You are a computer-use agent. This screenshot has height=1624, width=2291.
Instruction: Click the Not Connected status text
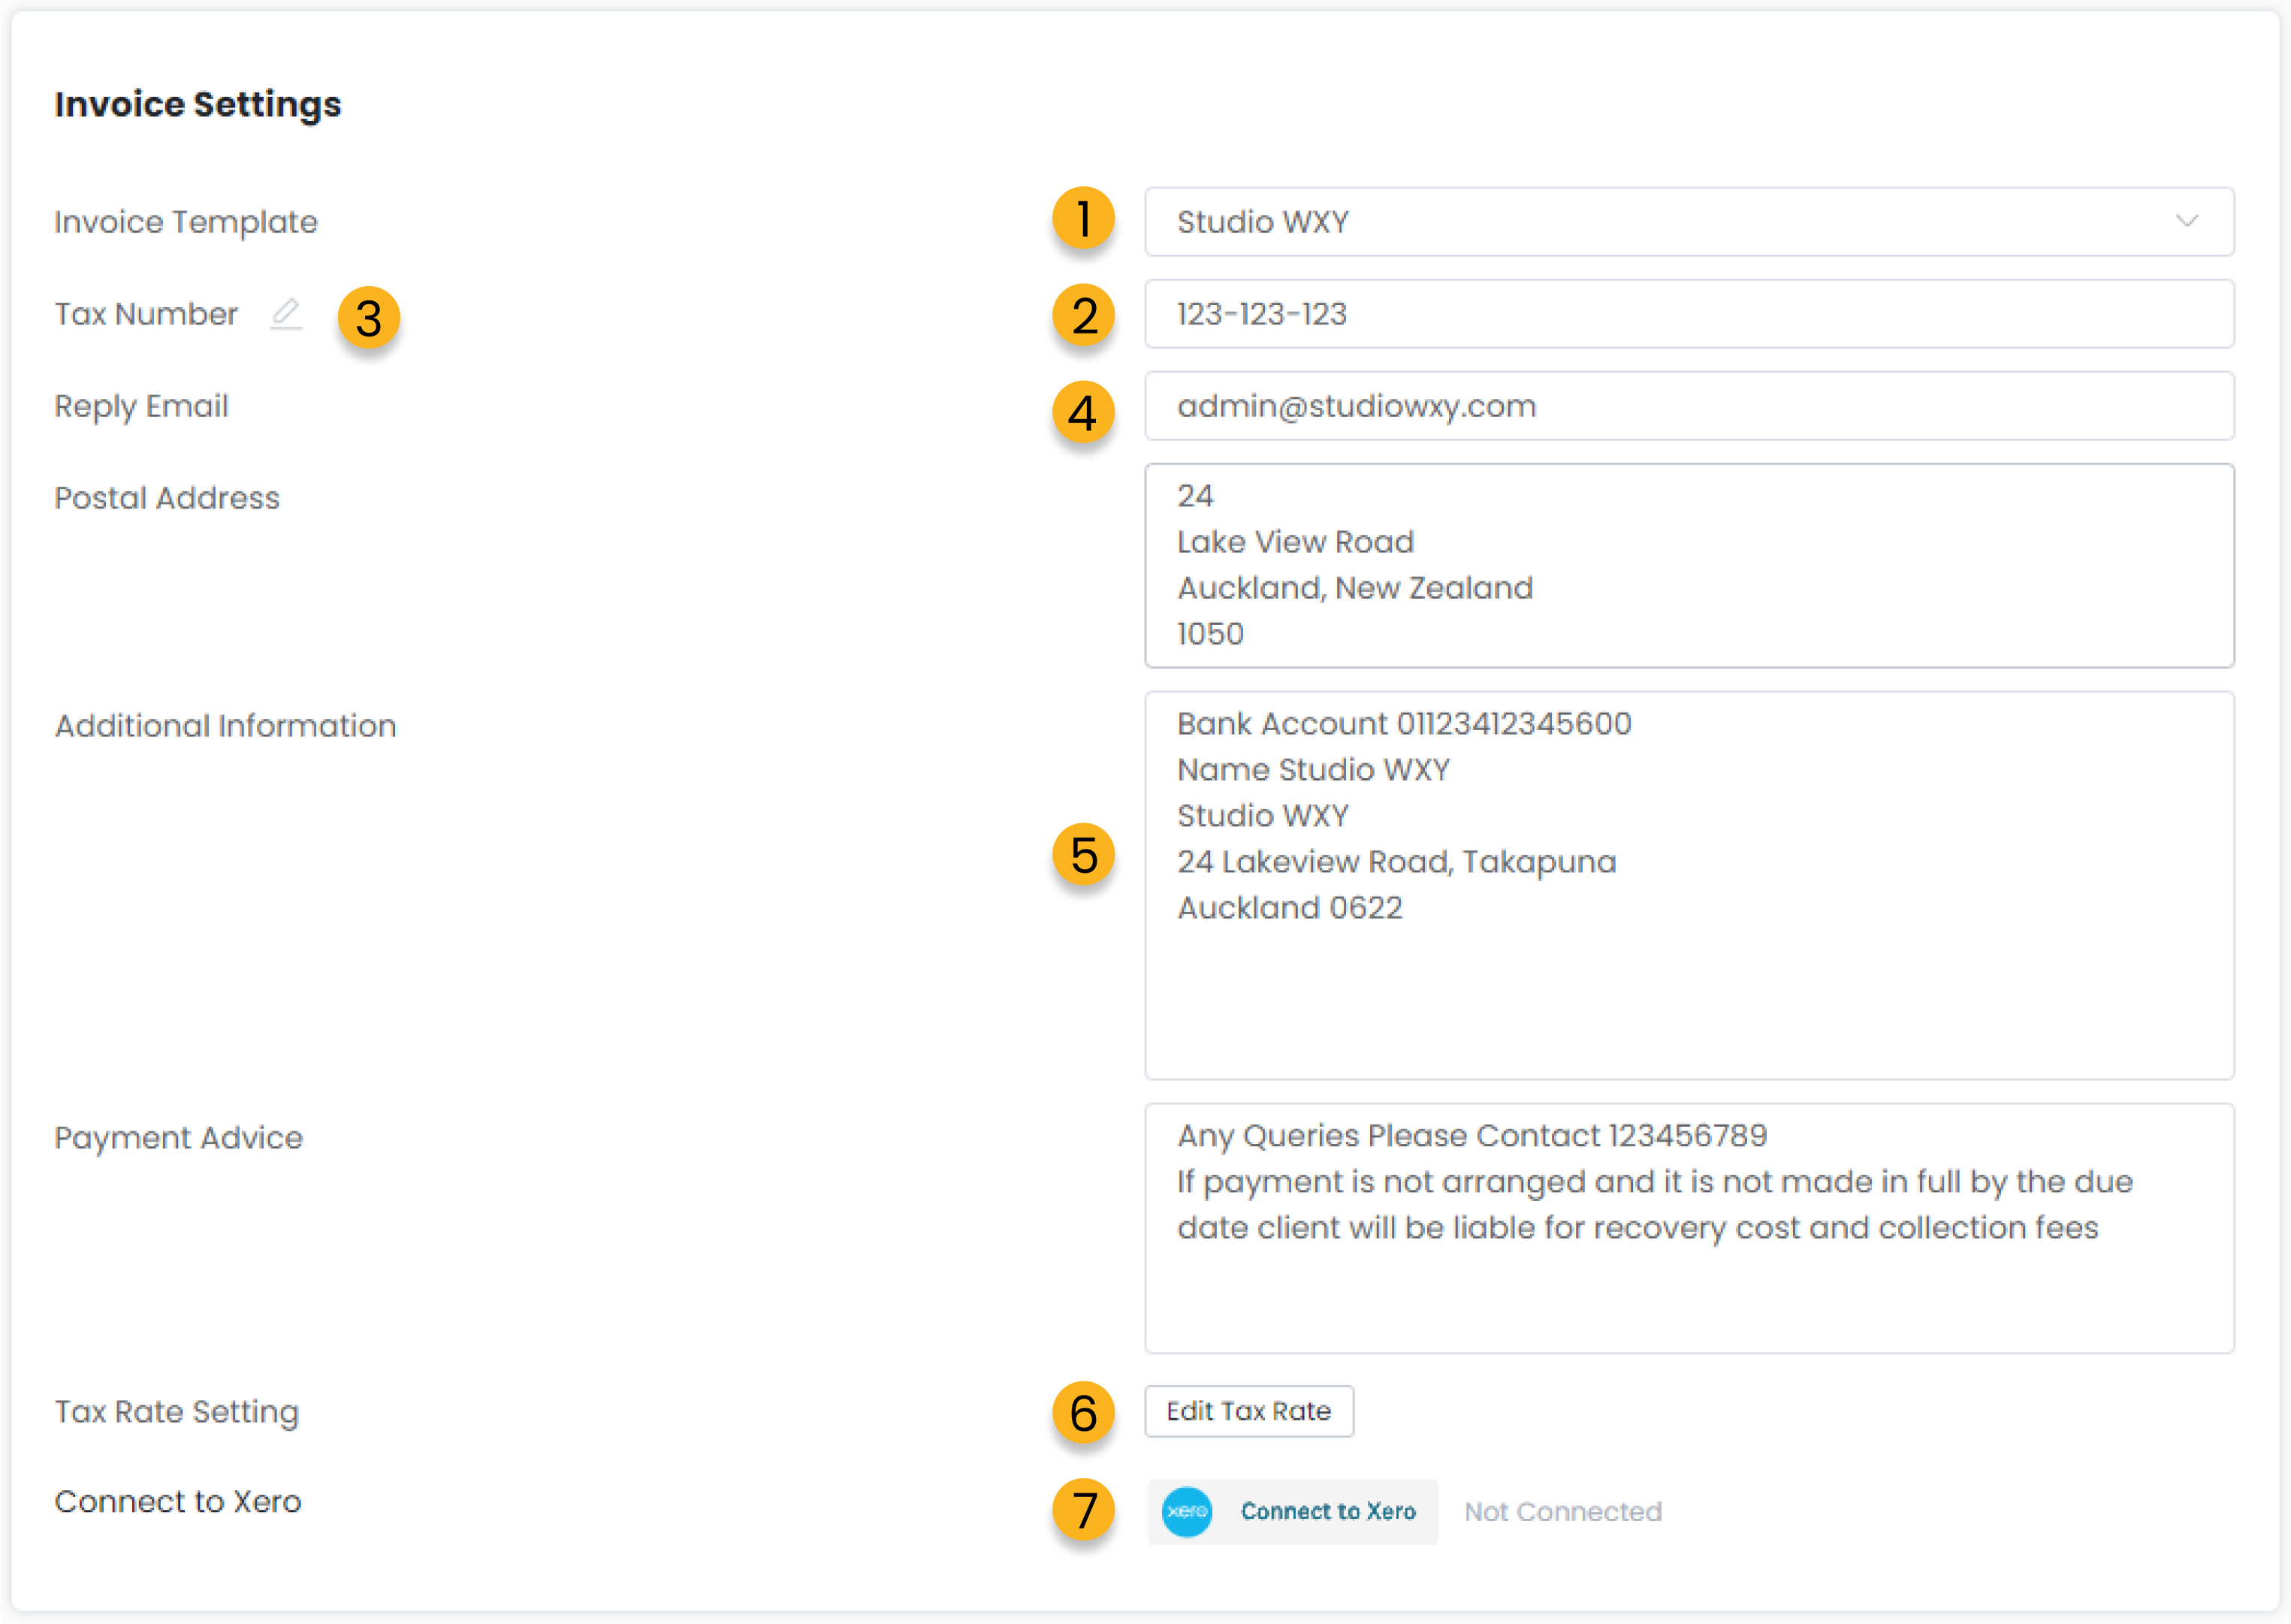point(1563,1512)
